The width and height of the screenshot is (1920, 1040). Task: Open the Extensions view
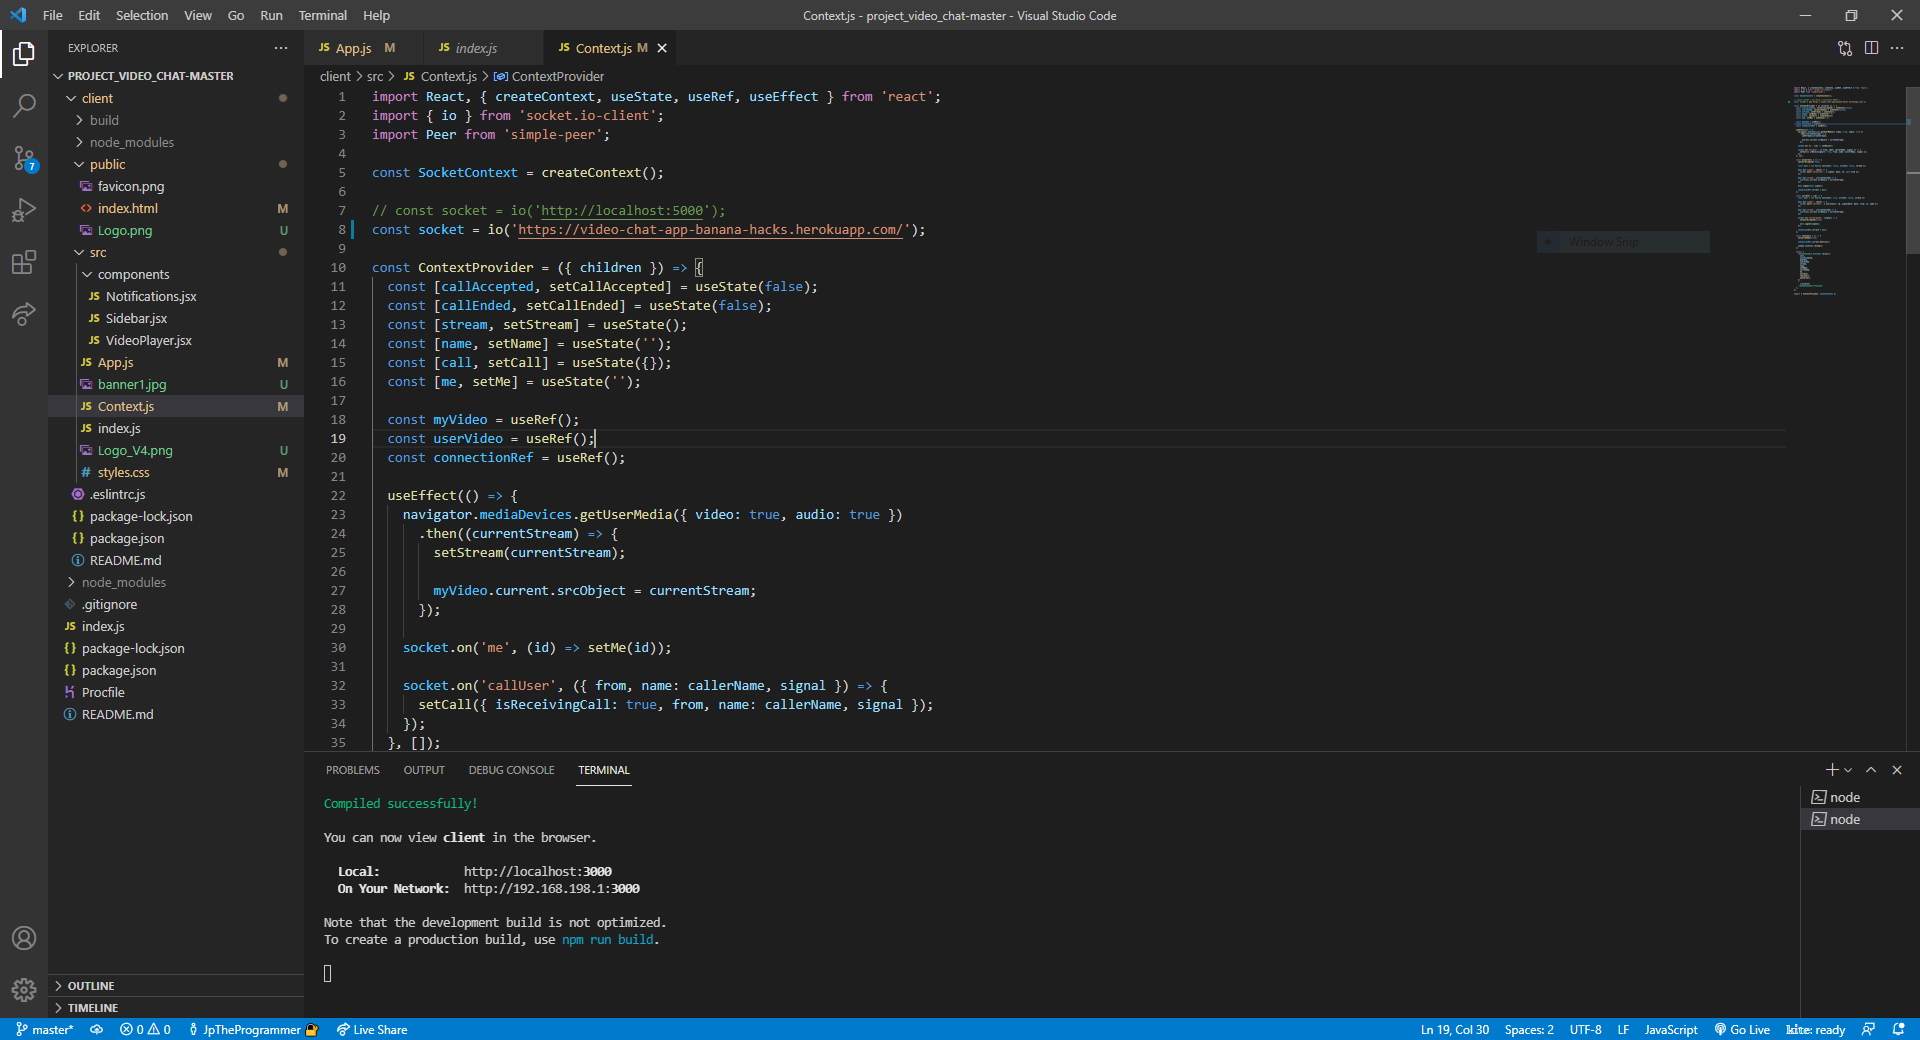coord(24,263)
